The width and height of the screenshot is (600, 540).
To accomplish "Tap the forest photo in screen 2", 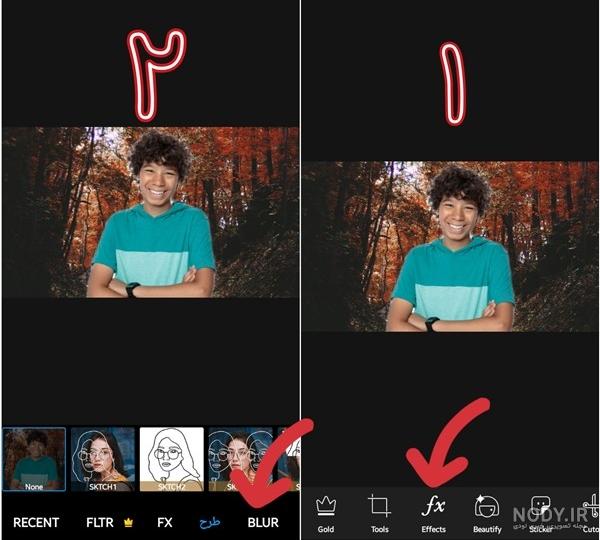I will click(151, 212).
